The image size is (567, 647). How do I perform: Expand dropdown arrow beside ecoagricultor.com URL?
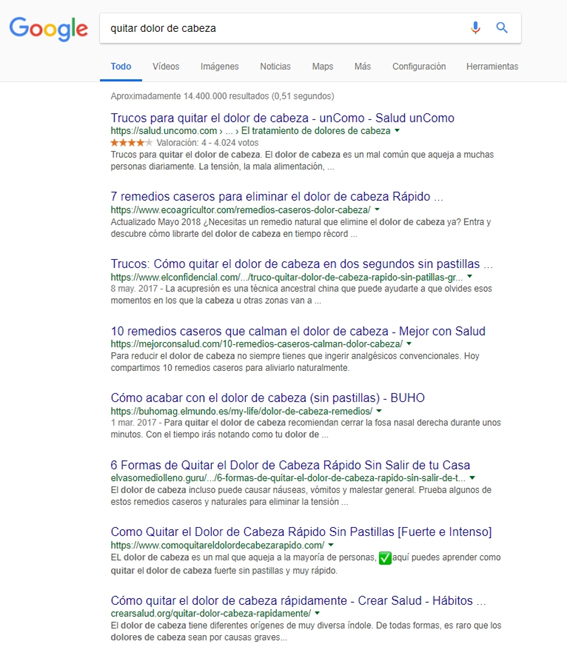pyautogui.click(x=377, y=209)
